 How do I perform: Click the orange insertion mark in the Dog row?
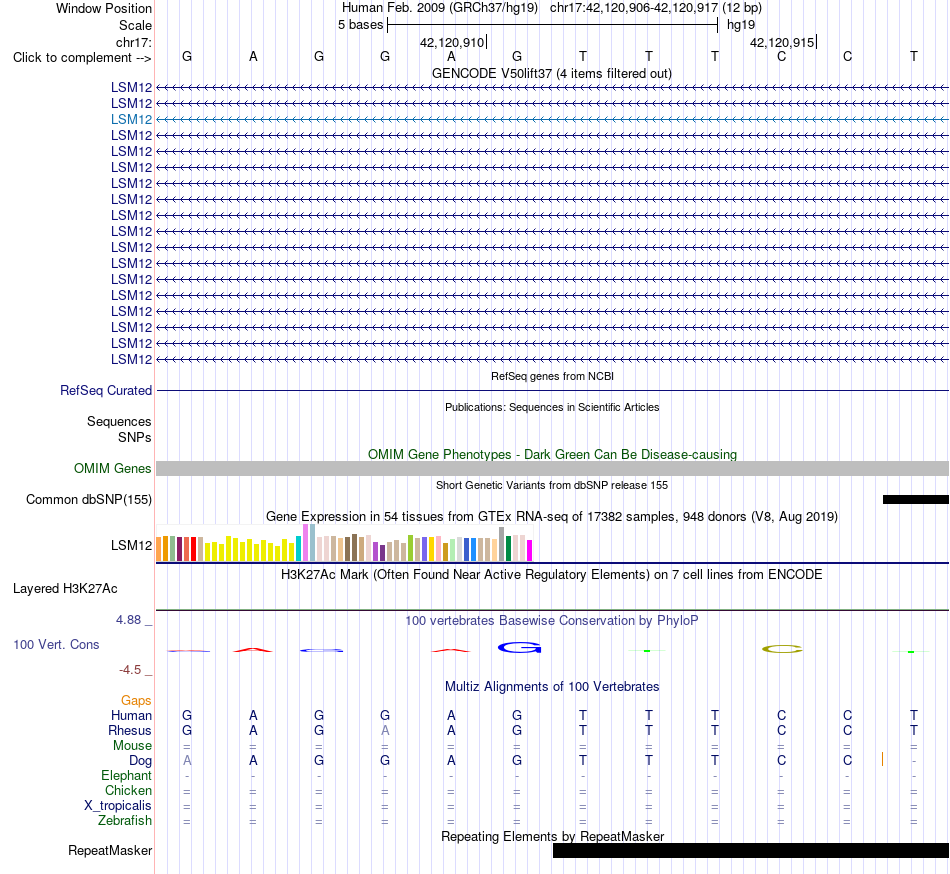pos(882,760)
